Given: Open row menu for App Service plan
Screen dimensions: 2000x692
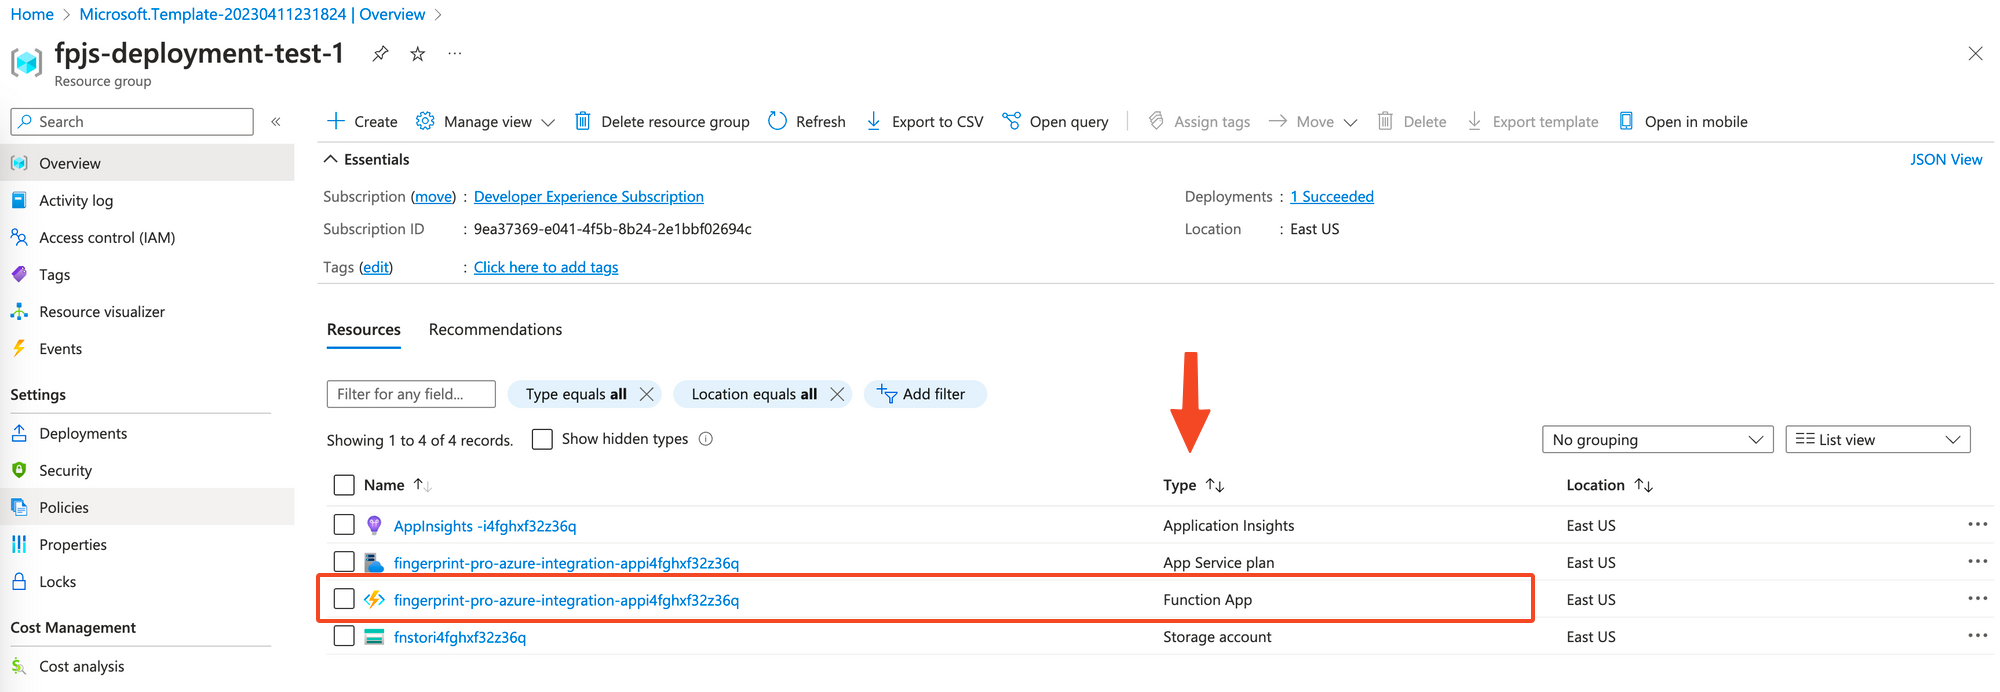Looking at the screenshot, I should tap(1977, 561).
